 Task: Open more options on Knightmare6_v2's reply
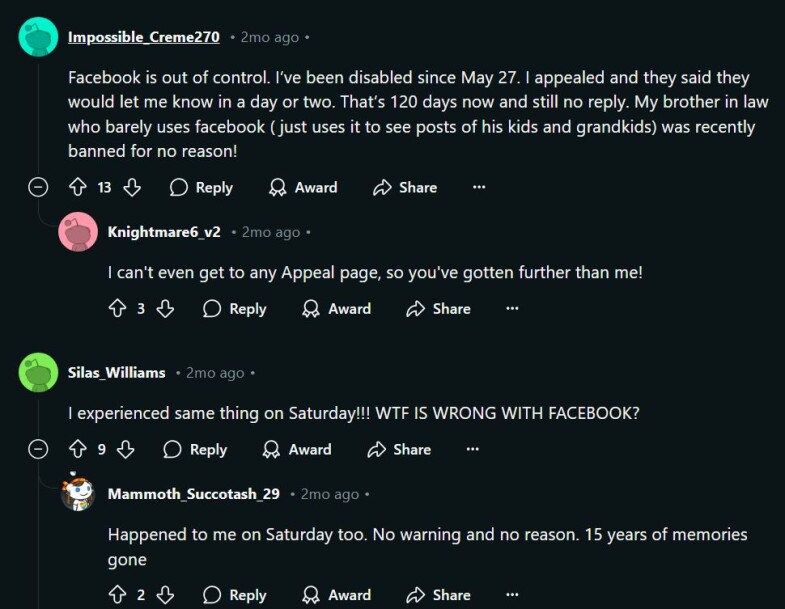click(x=512, y=309)
